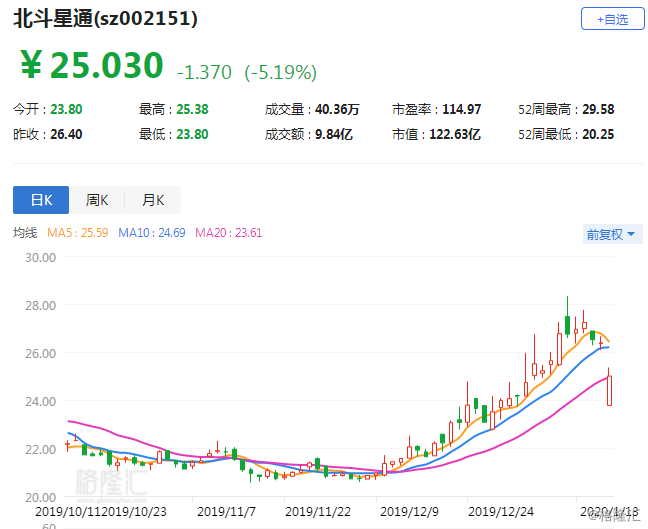Viewport: 648px width, 529px height.
Task: Click the MA20 : 23.61 legend
Action: point(229,233)
